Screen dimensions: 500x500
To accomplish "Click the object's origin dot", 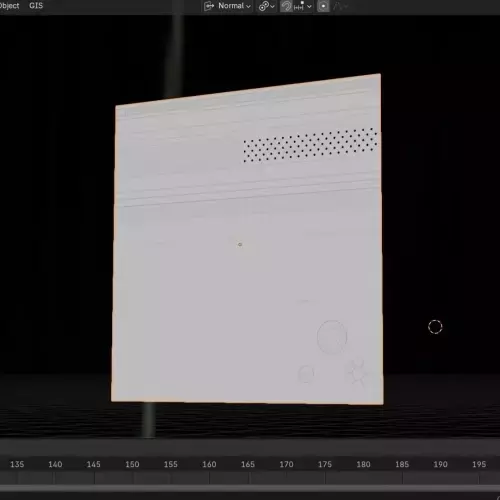I will point(240,245).
